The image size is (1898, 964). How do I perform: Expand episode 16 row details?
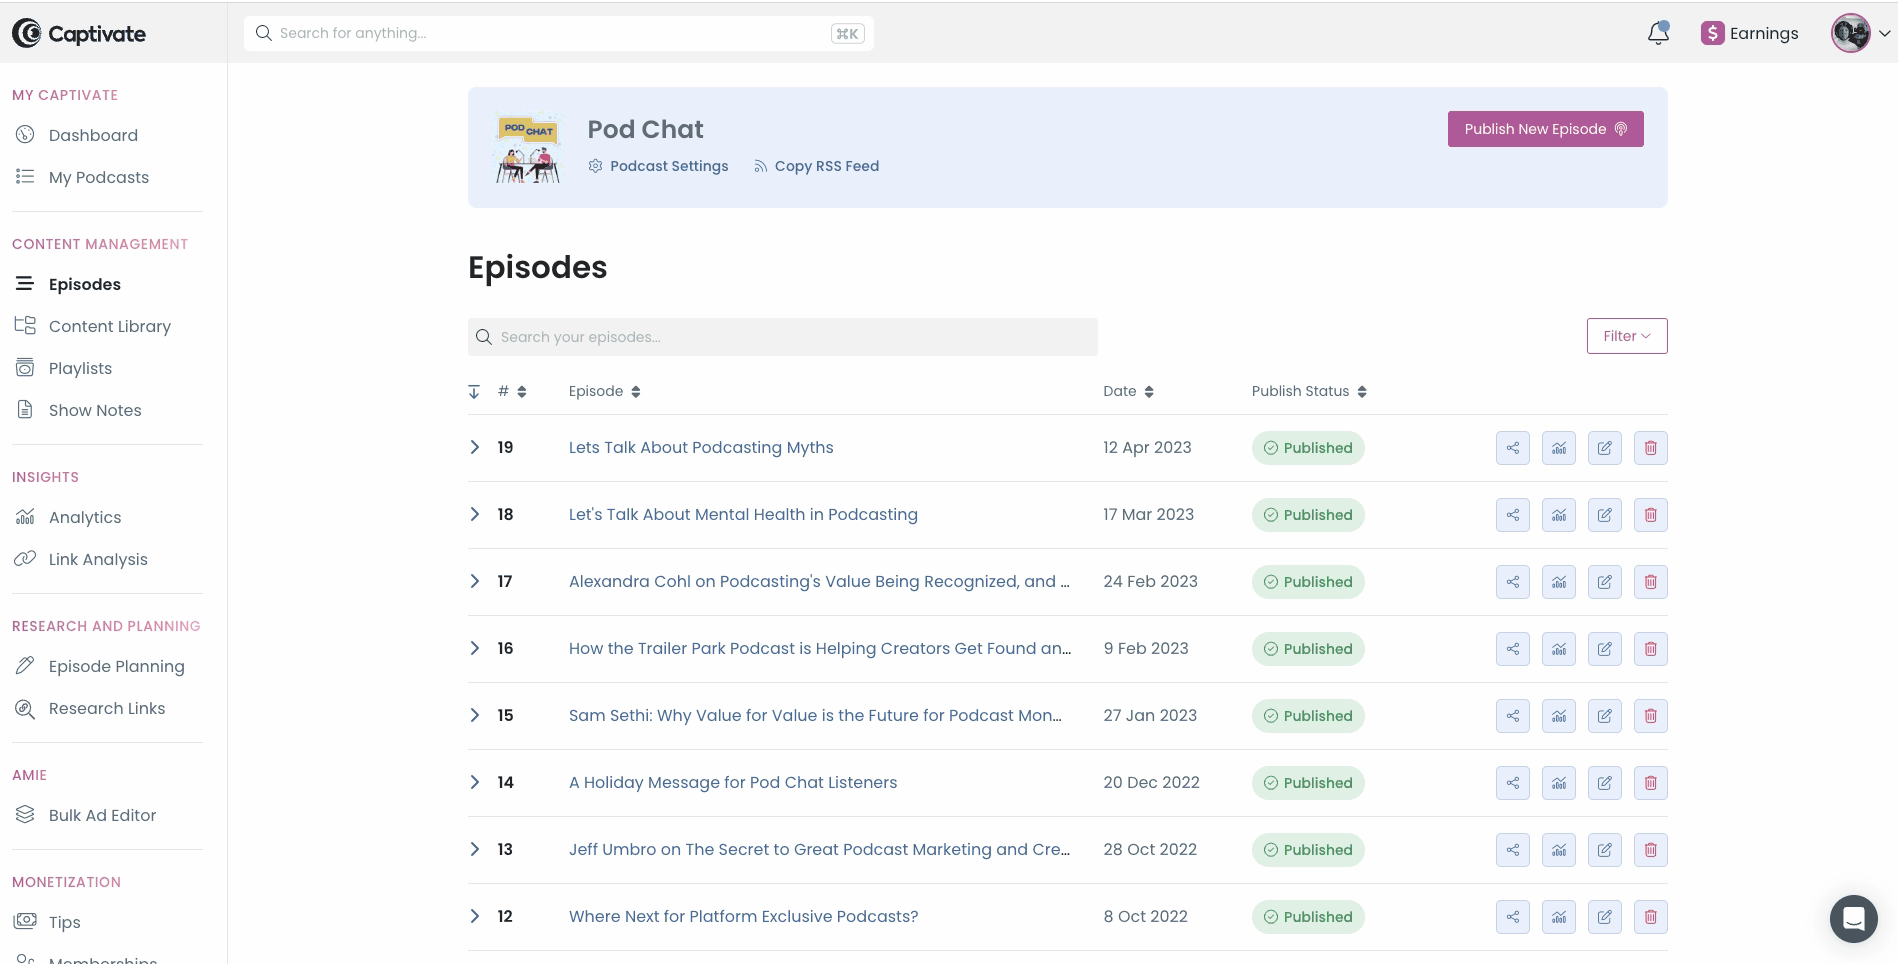[475, 648]
